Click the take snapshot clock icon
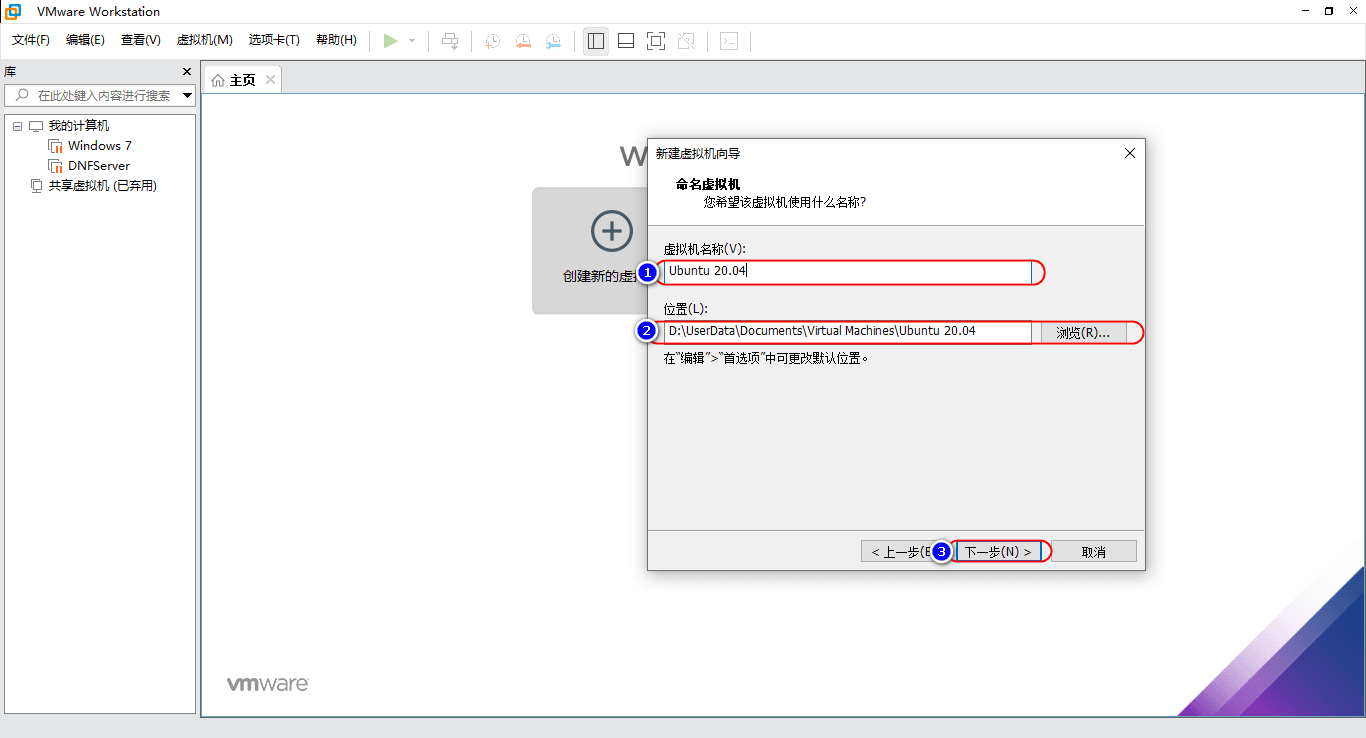The width and height of the screenshot is (1366, 738). click(x=492, y=41)
